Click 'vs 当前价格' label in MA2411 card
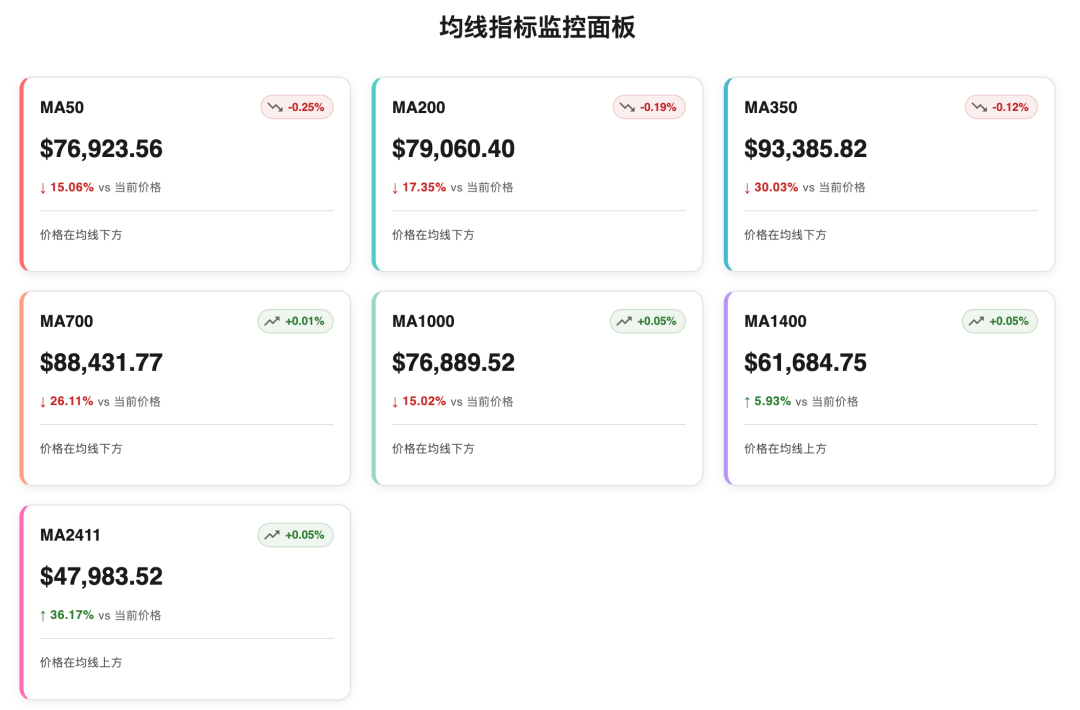Image resolution: width=1080 pixels, height=710 pixels. point(129,616)
